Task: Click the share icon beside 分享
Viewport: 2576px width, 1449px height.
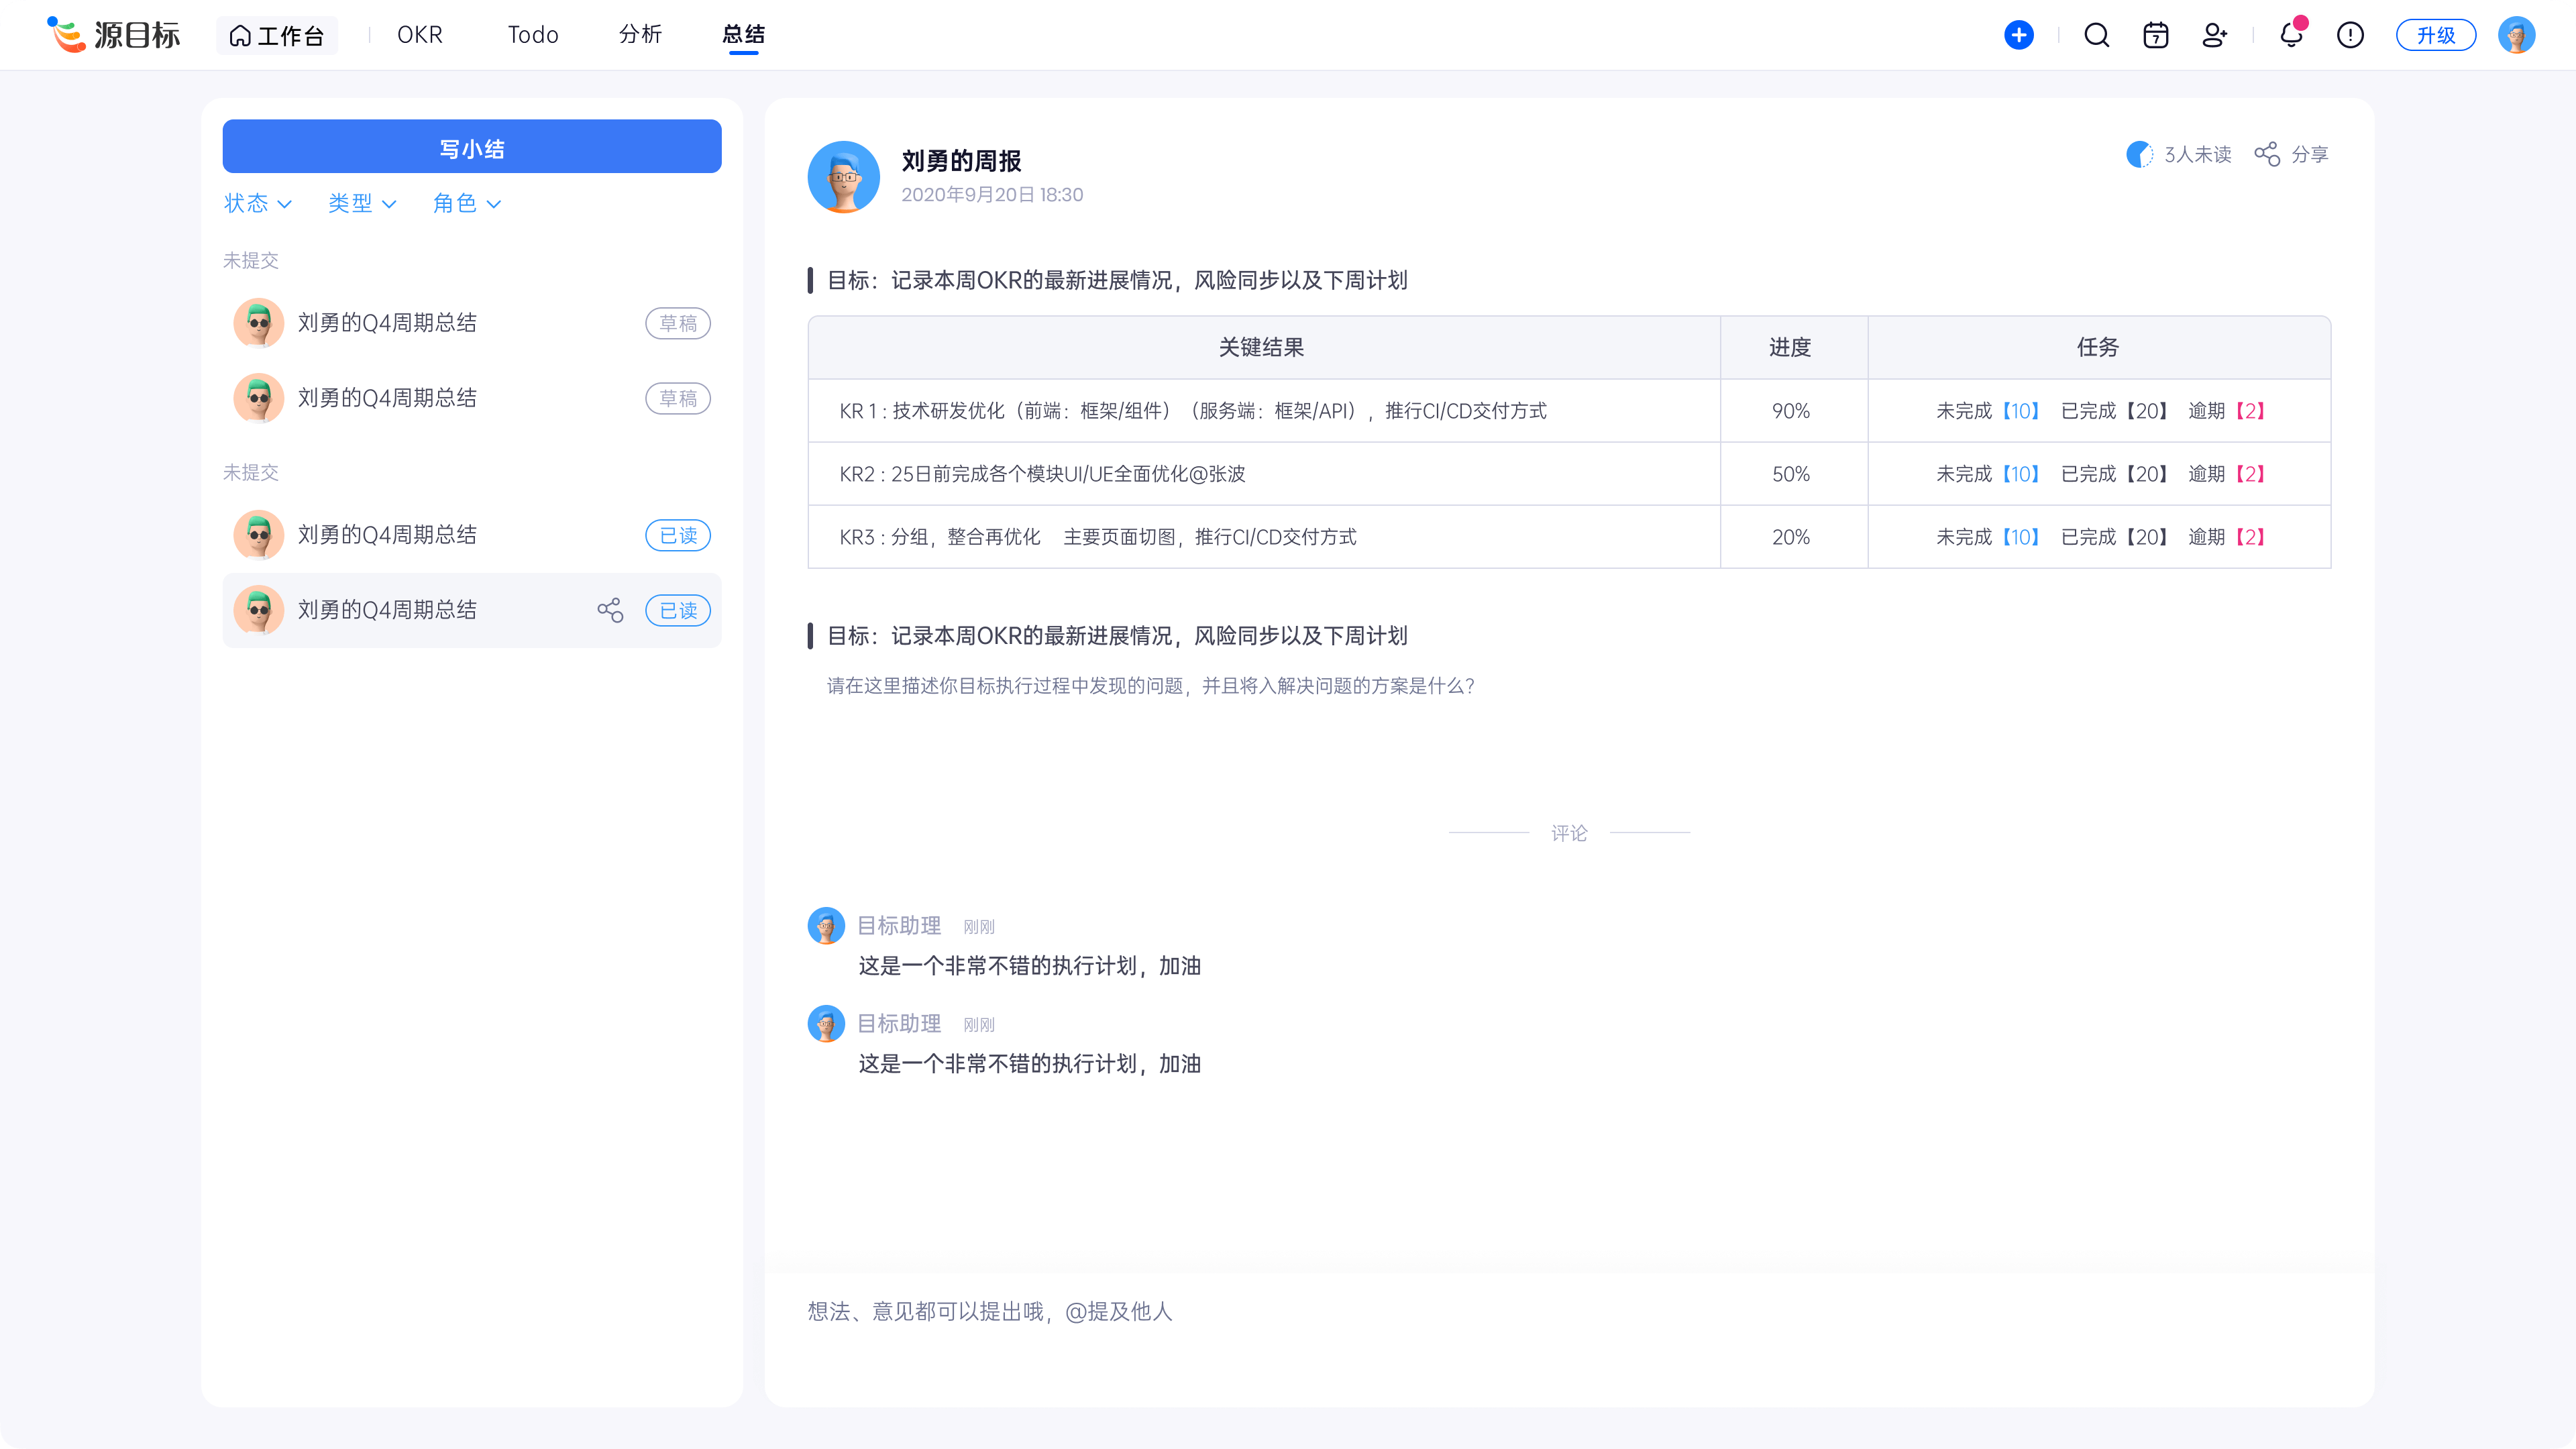Action: pos(2267,154)
